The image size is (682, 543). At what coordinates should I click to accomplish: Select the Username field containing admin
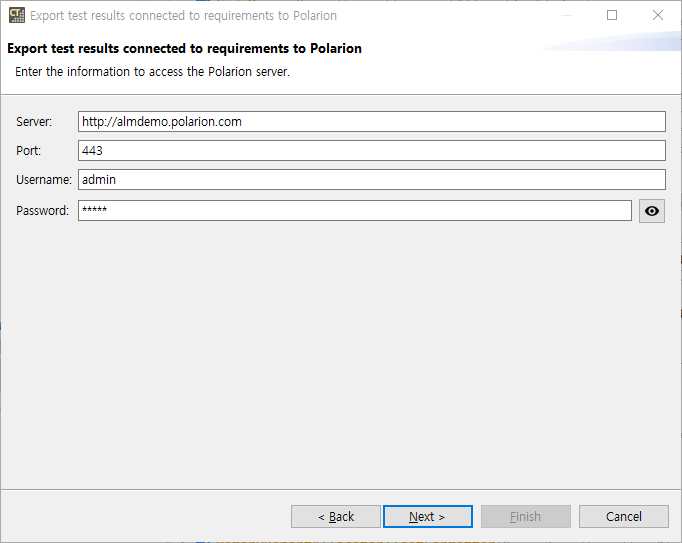pyautogui.click(x=372, y=180)
